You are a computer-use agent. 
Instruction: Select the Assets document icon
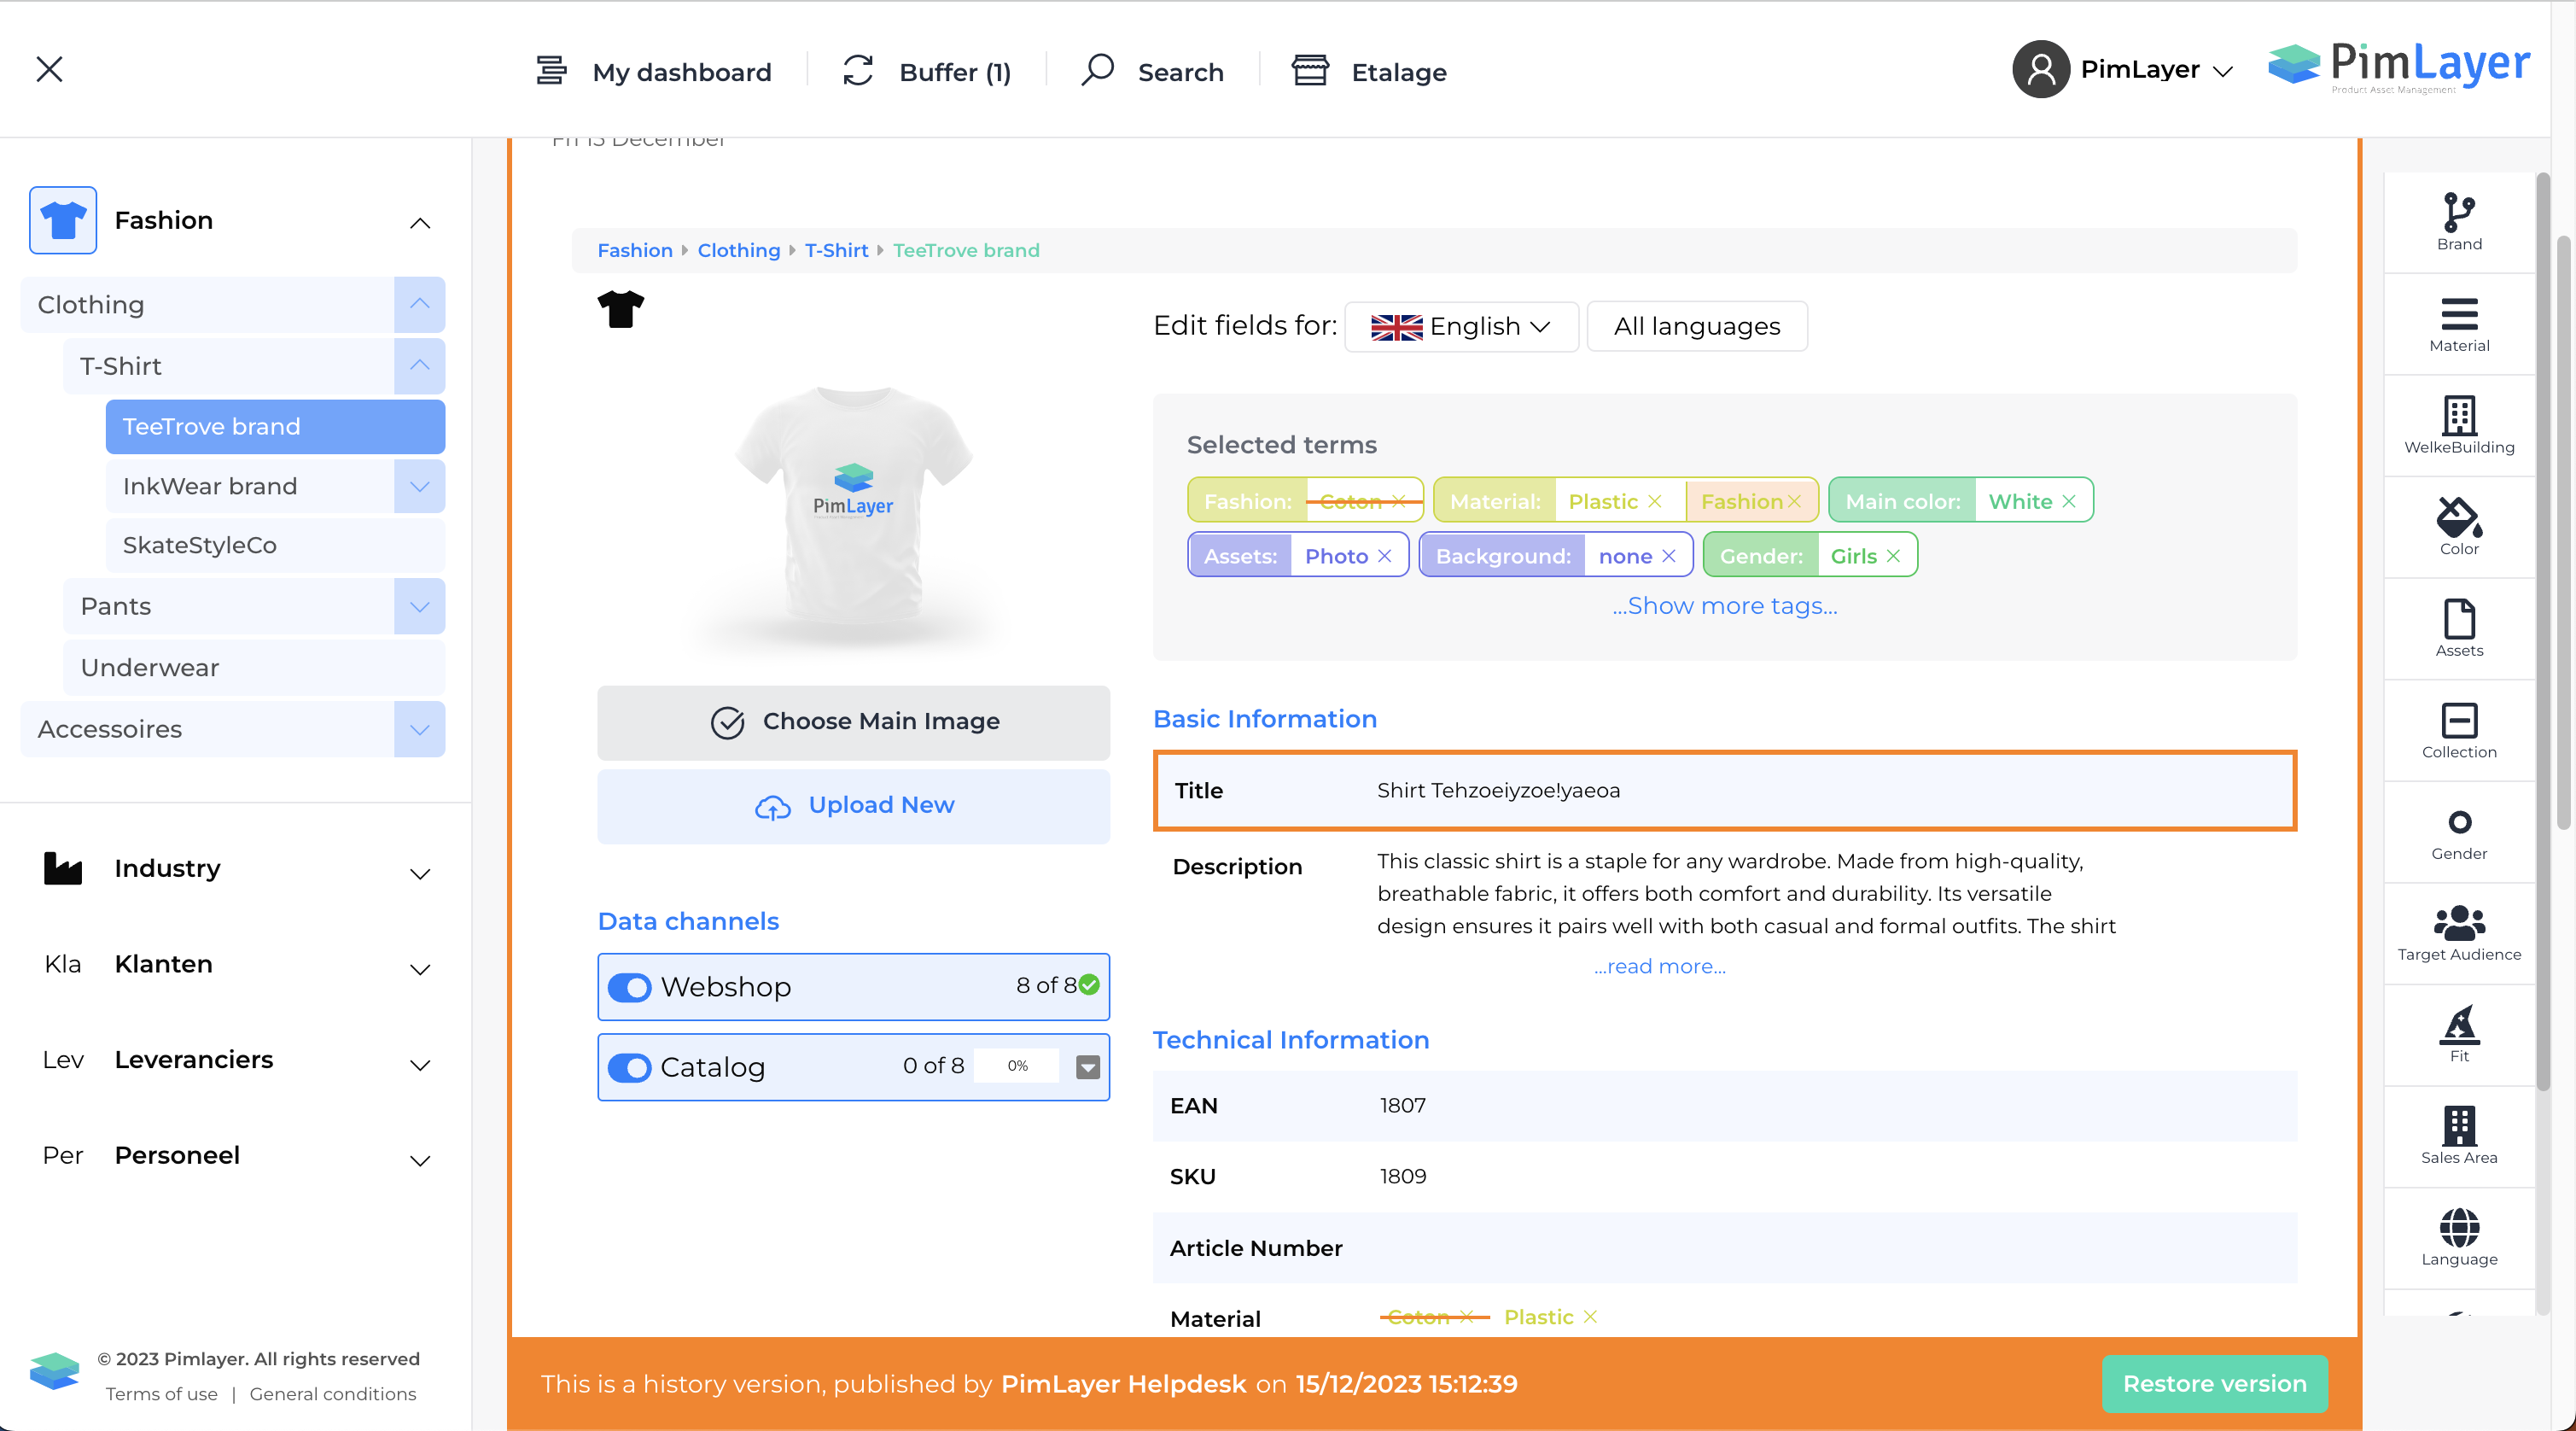click(x=2458, y=627)
